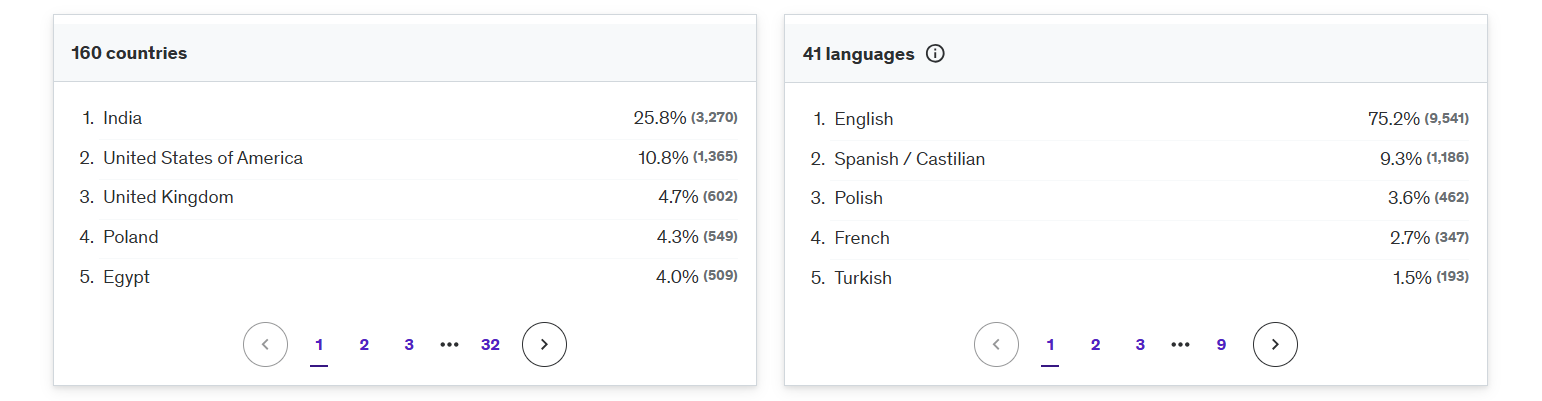Go to previous page of countries list
Screen dimensions: 1542x401
265,345
